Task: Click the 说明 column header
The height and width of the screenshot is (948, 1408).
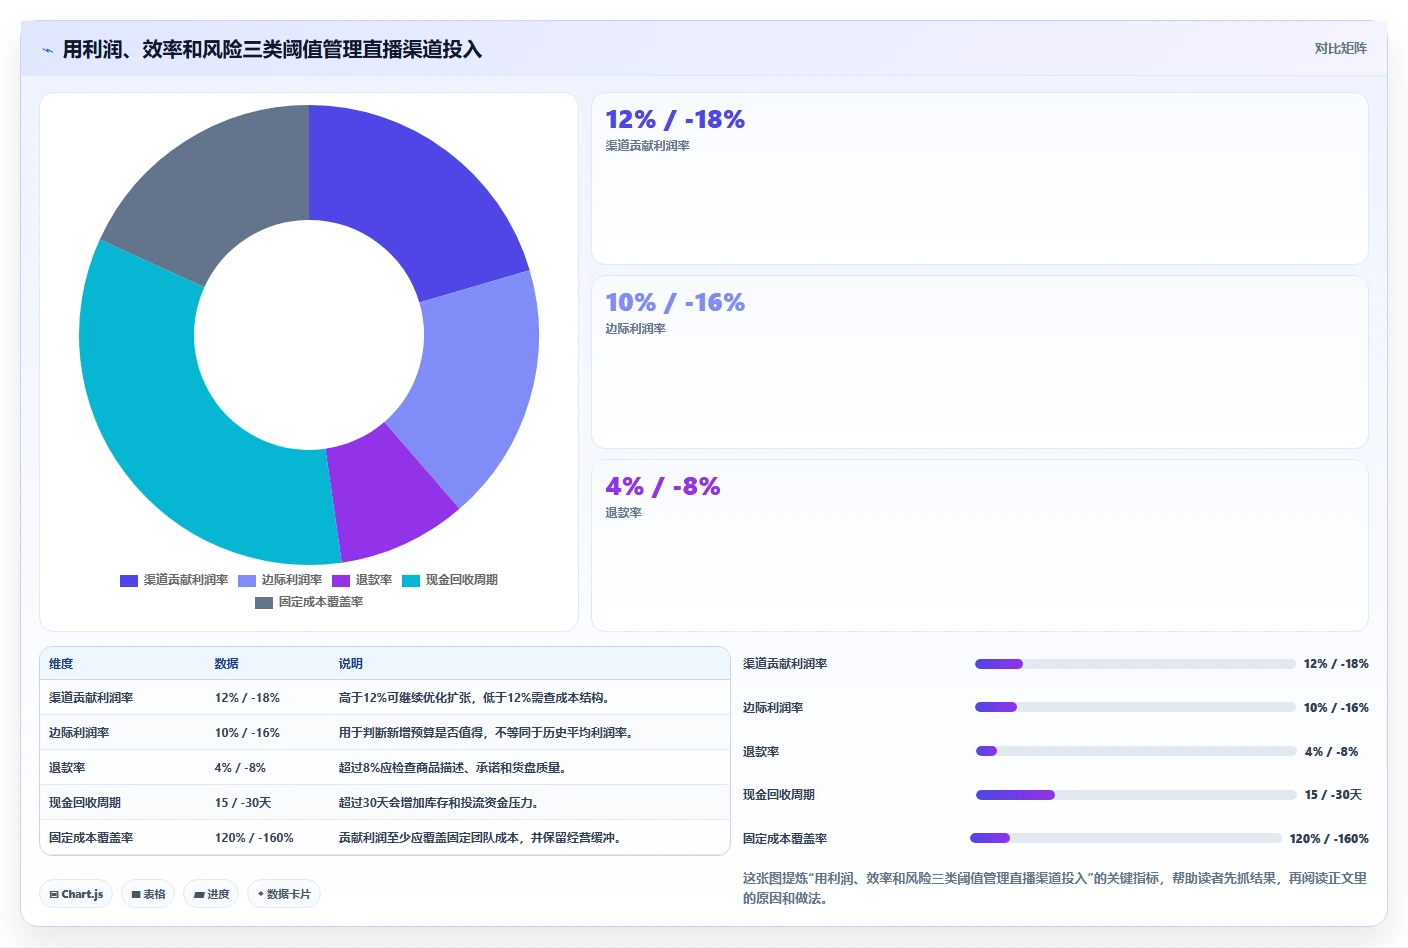Action: pos(351,664)
